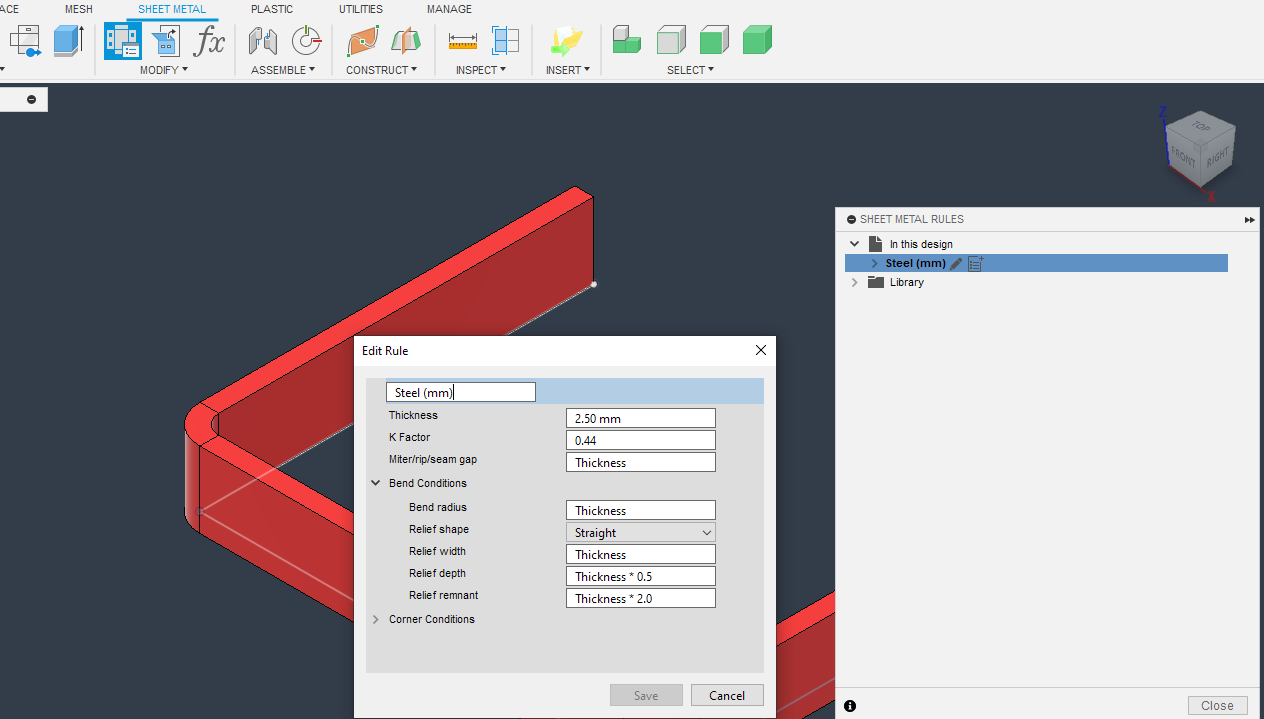1264x719 pixels.
Task: Open Change Parameters with the fx icon
Action: (x=208, y=42)
